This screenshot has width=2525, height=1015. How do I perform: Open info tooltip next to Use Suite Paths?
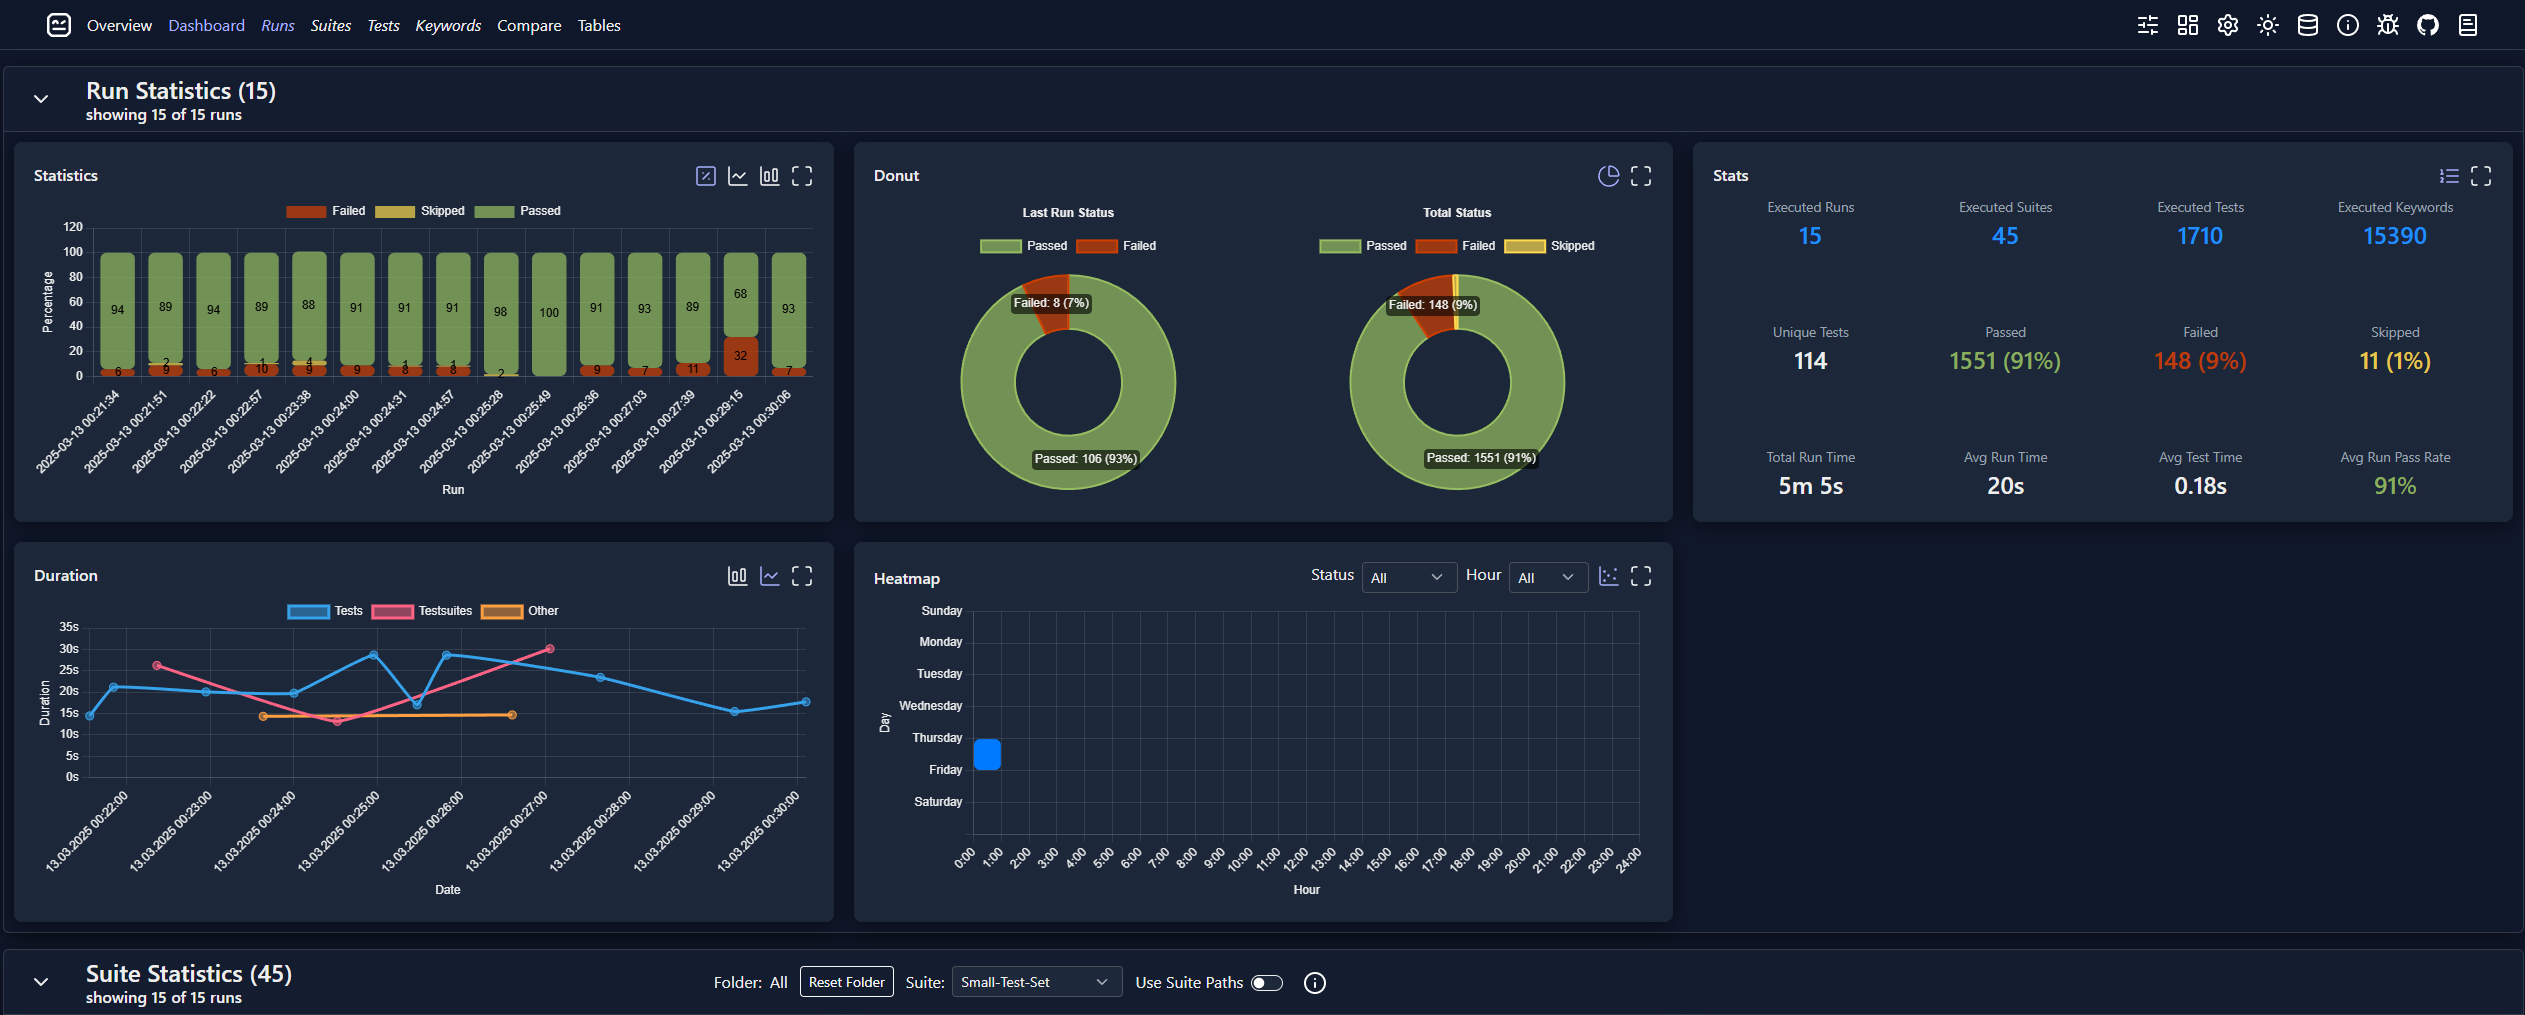pos(1314,982)
